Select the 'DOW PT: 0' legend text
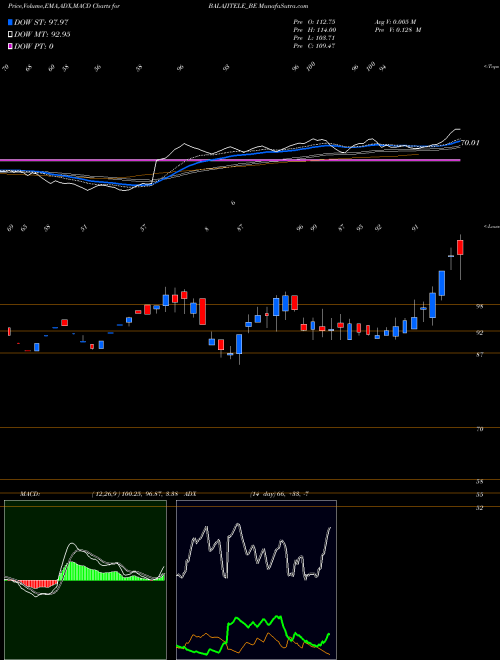Screen dimensions: 500x660 click(x=34, y=46)
